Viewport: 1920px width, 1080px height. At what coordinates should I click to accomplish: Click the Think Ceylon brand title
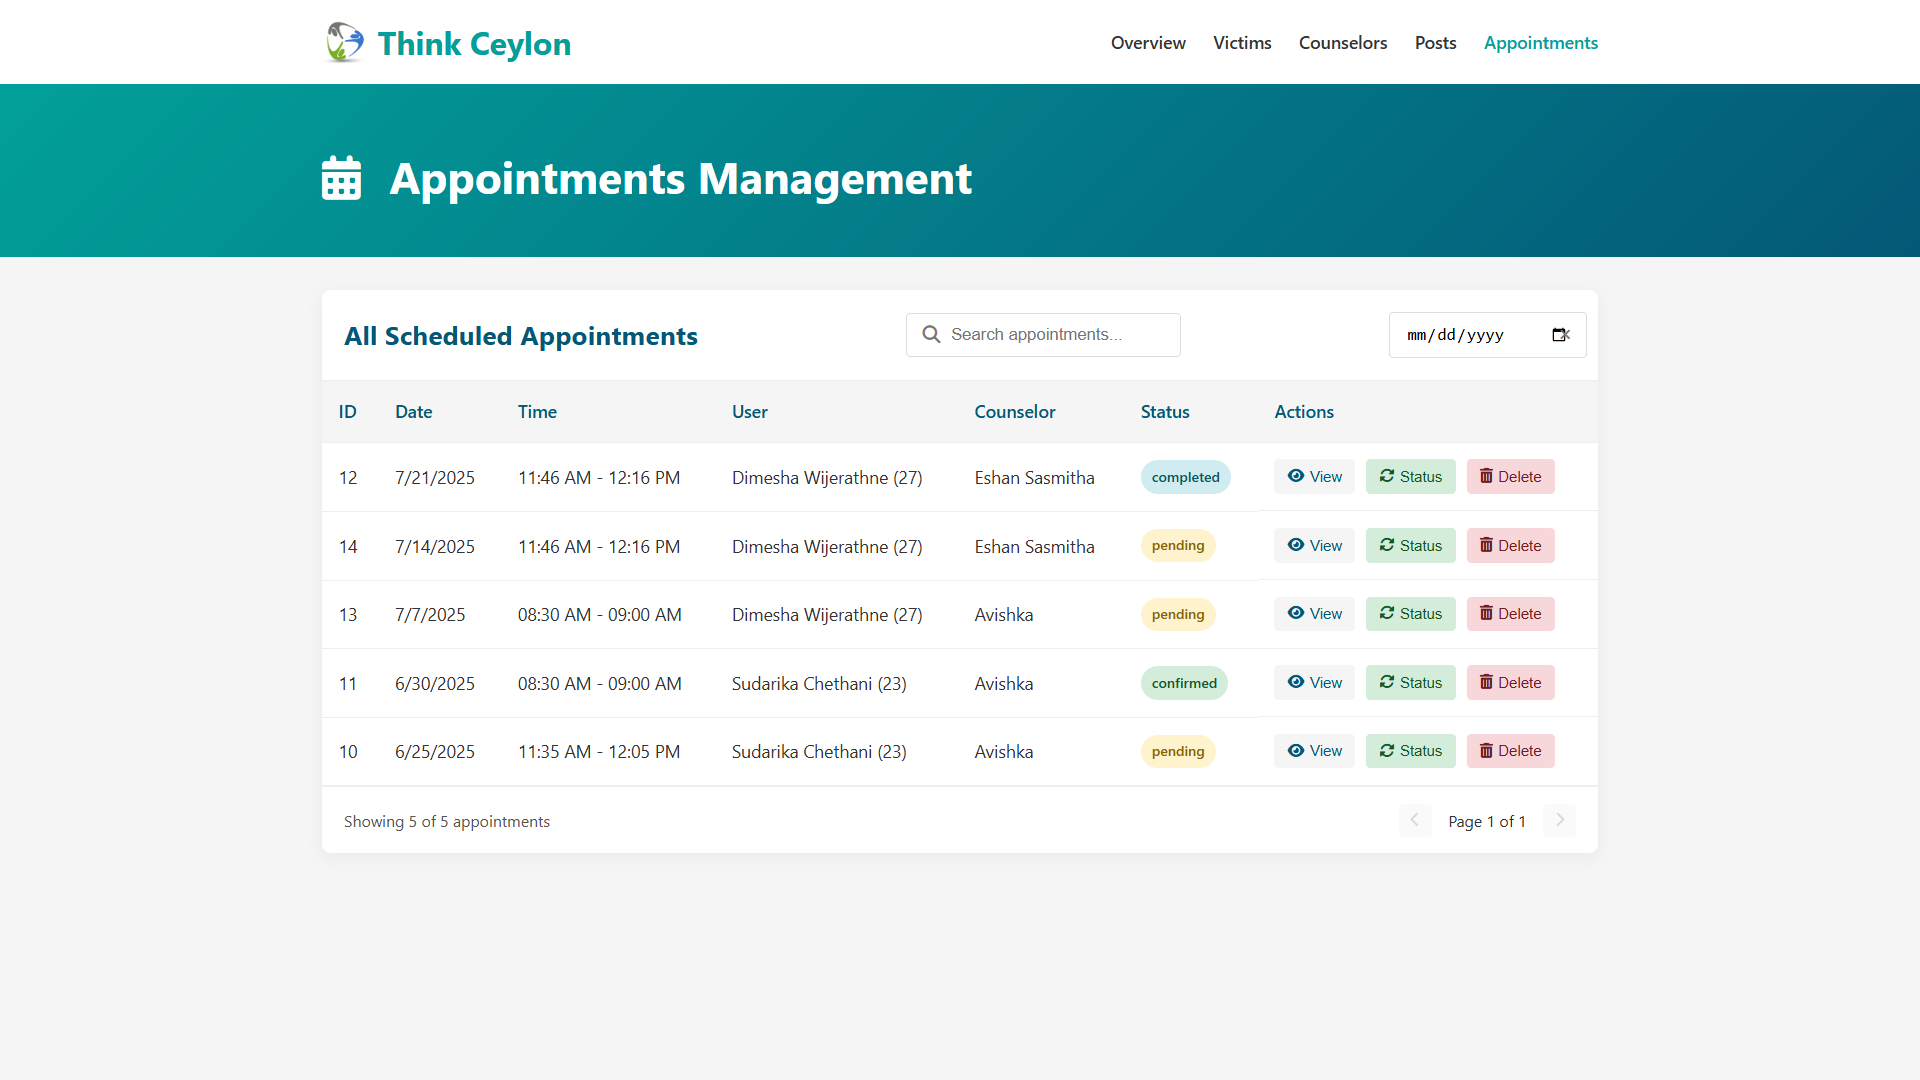474,44
